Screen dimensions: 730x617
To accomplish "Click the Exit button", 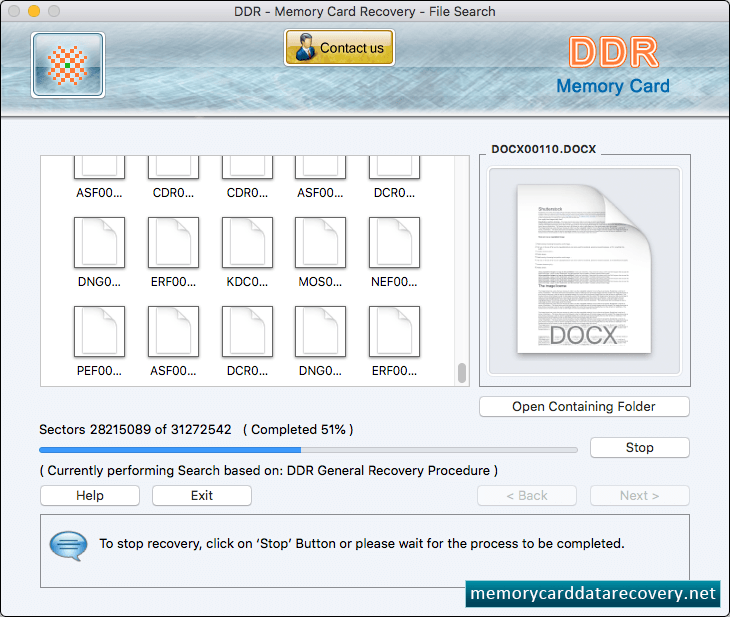I will (x=202, y=495).
